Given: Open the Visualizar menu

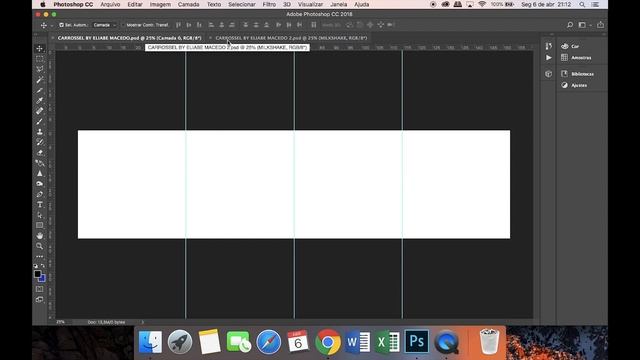Looking at the screenshot, I should (x=310, y=4).
